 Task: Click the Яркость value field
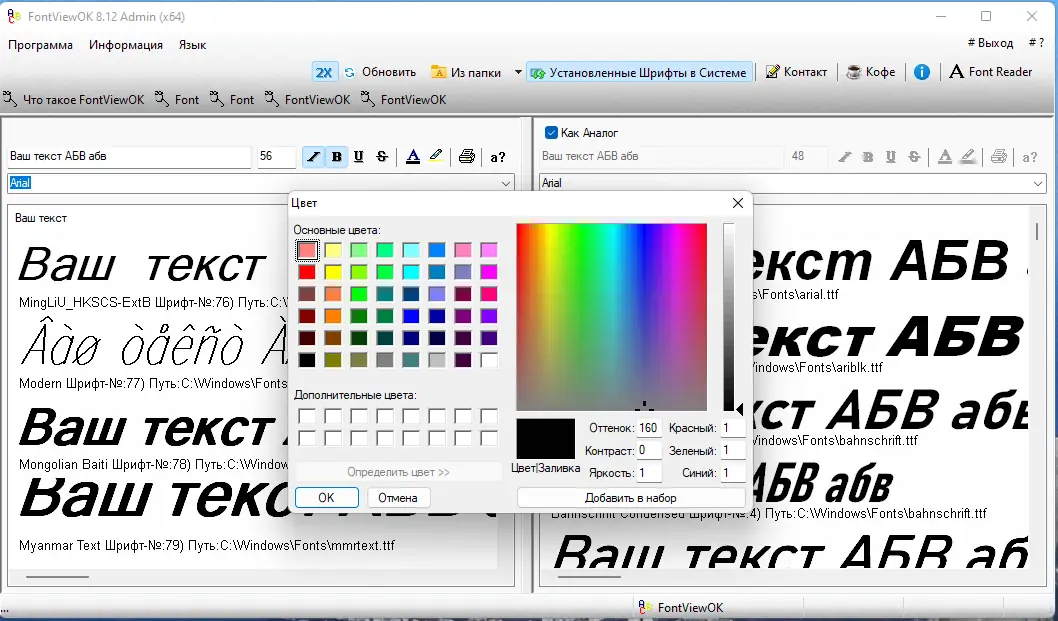click(648, 473)
